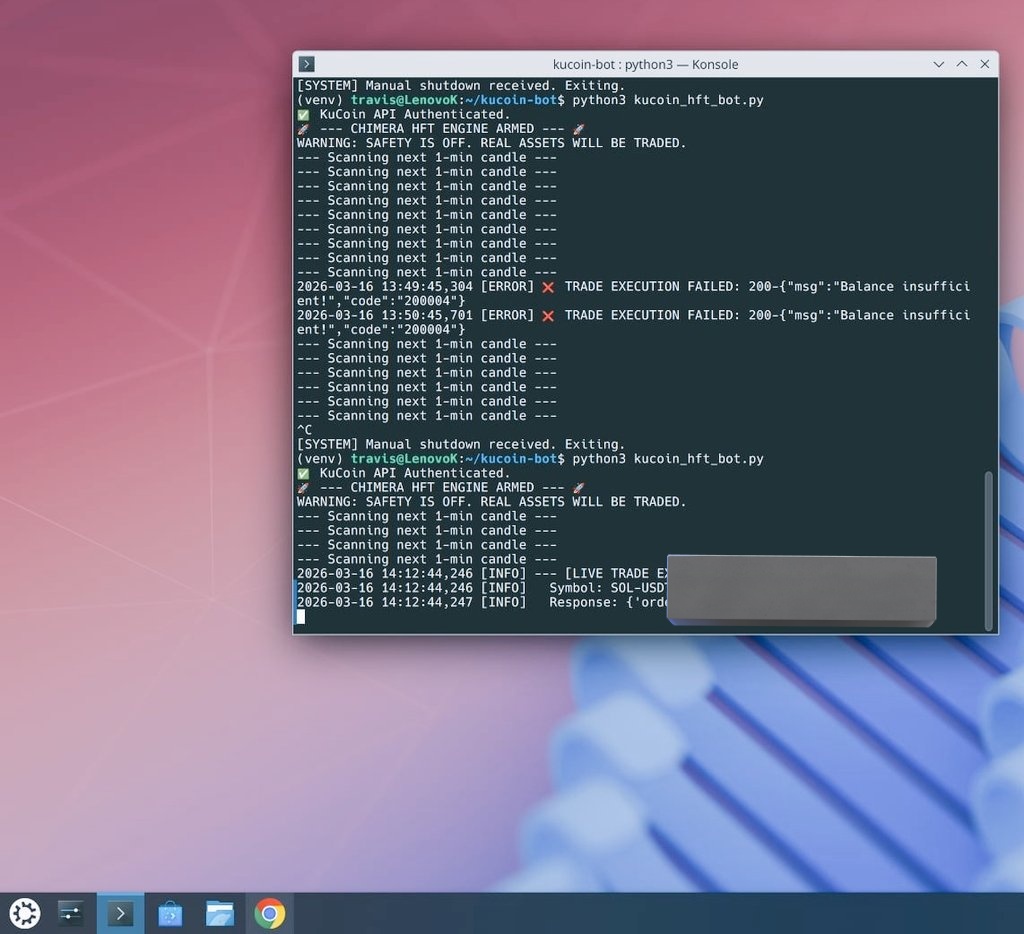Open the Kubuntu application launcher
The height and width of the screenshot is (934, 1024).
coord(24,912)
